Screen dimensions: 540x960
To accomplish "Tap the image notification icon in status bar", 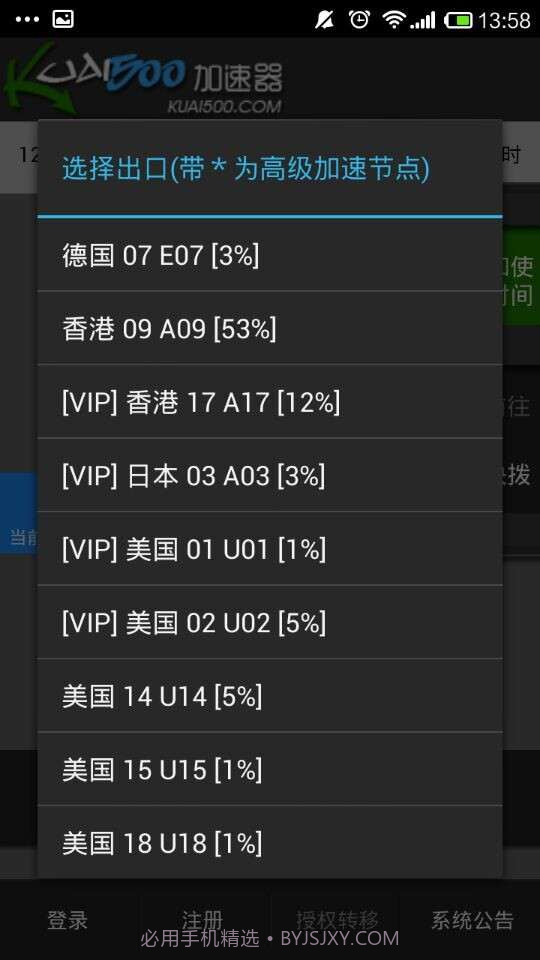I will pyautogui.click(x=63, y=19).
